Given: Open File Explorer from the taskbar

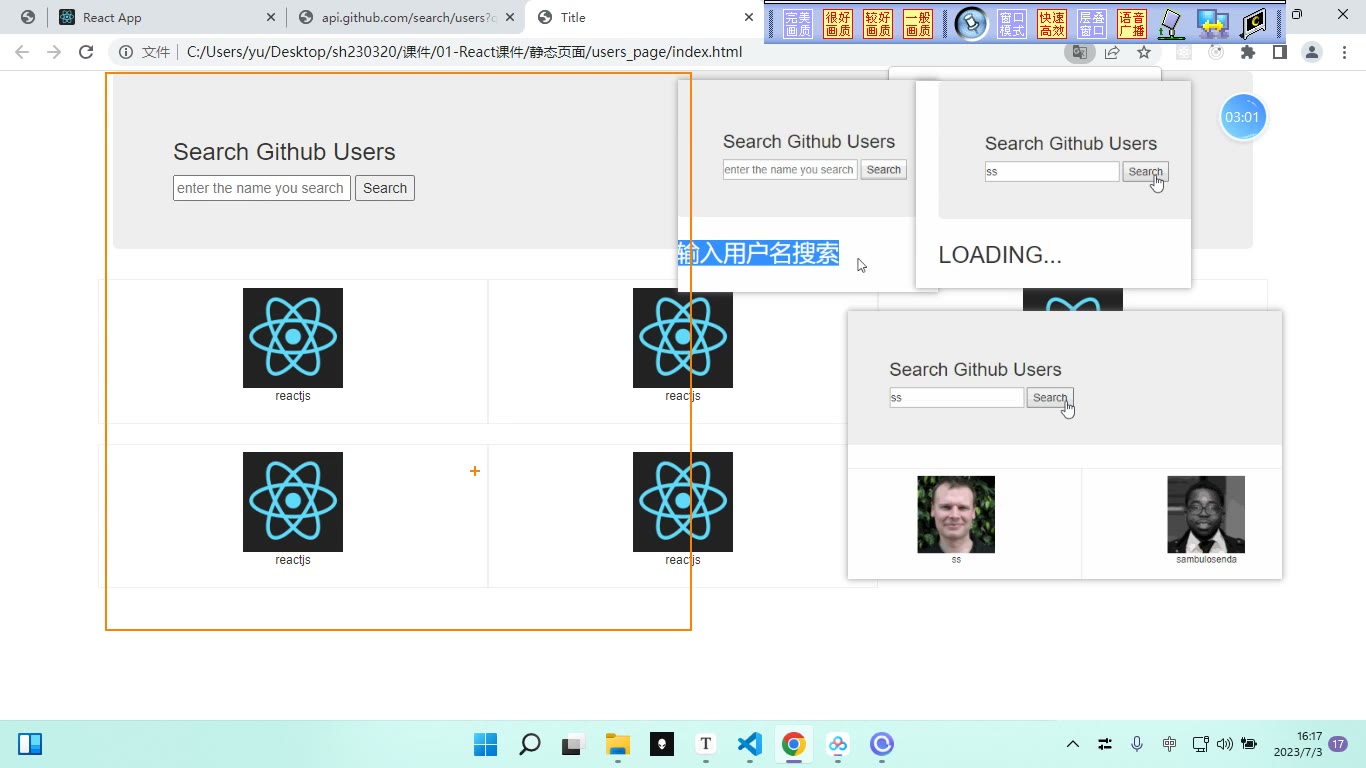Looking at the screenshot, I should pos(618,744).
